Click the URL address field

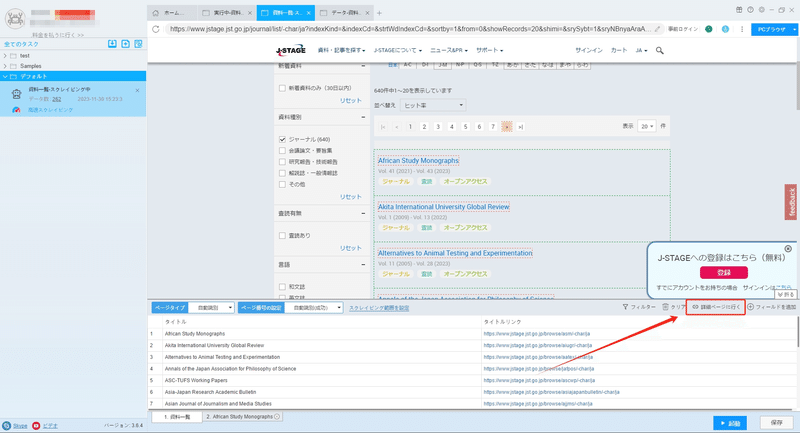(410, 29)
